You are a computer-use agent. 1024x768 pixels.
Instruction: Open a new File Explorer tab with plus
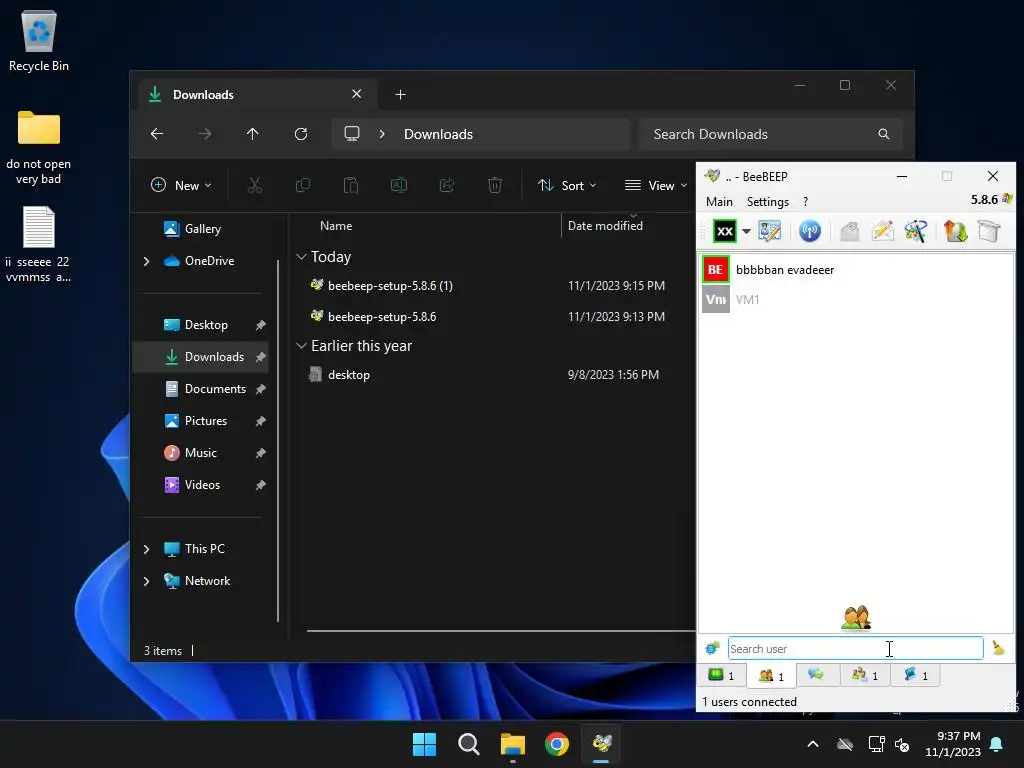click(400, 95)
